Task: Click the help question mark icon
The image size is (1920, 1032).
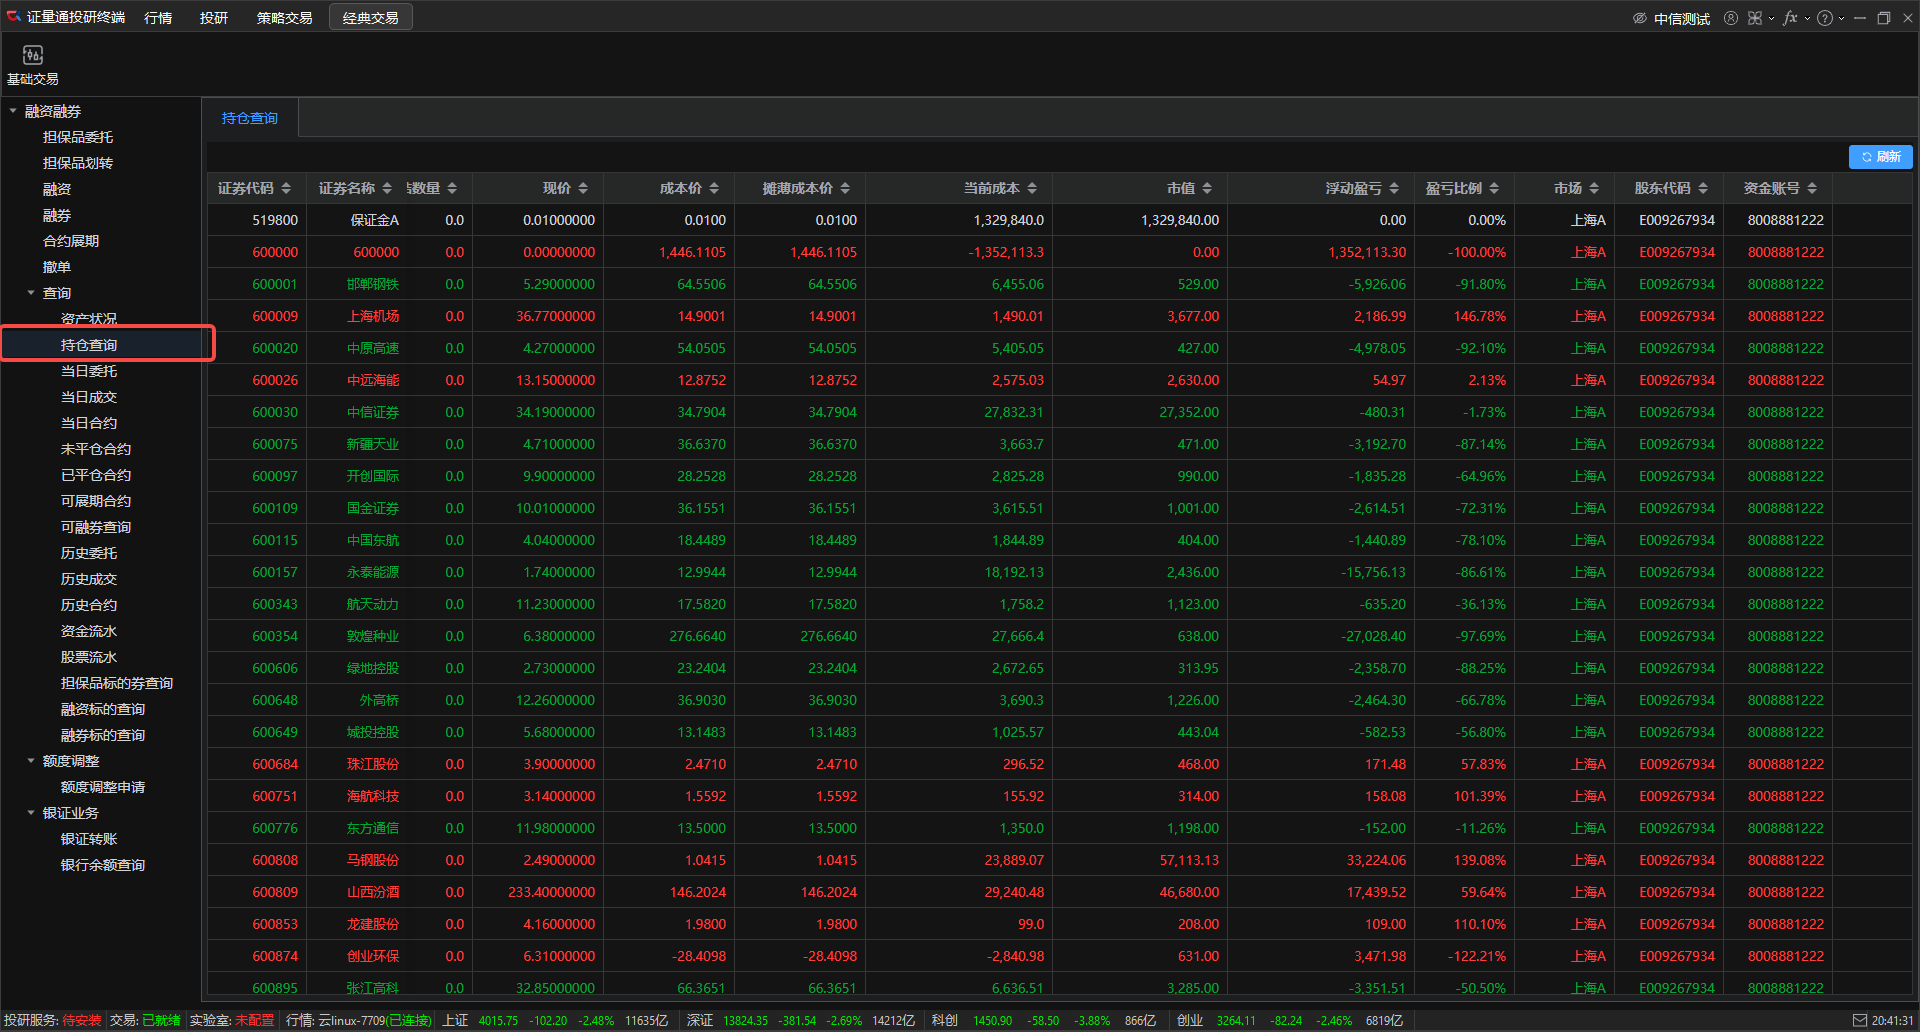Action: coord(1825,18)
